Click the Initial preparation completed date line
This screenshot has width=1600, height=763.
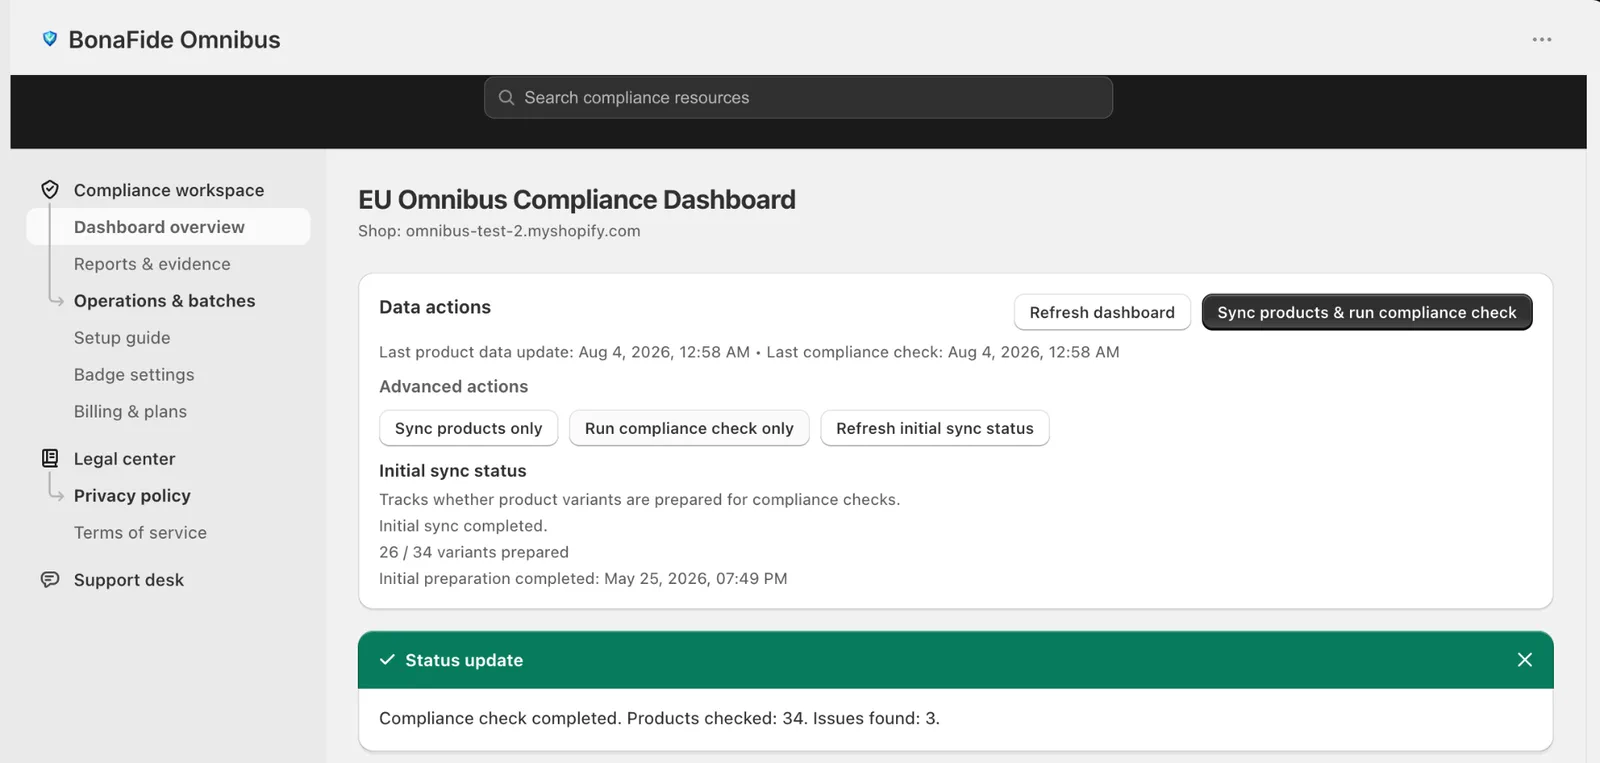click(x=583, y=578)
